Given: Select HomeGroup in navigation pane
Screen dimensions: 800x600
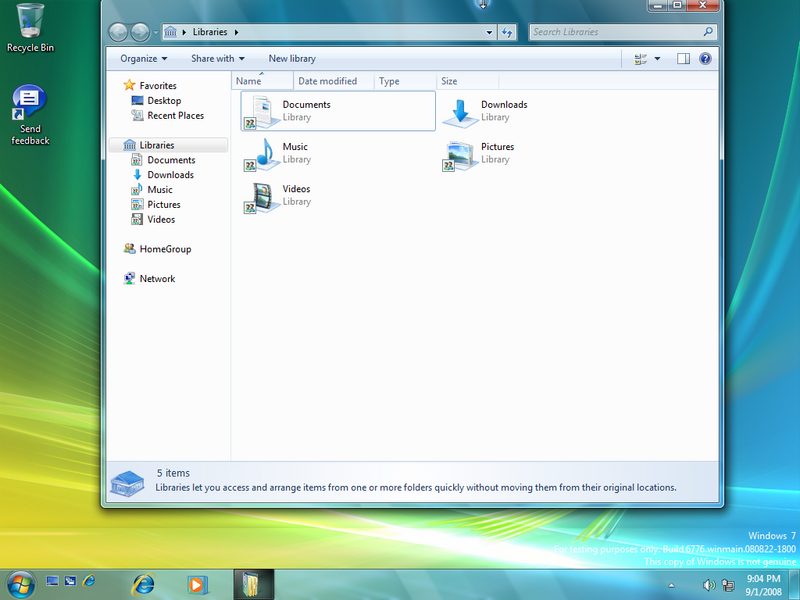Looking at the screenshot, I should [x=164, y=249].
